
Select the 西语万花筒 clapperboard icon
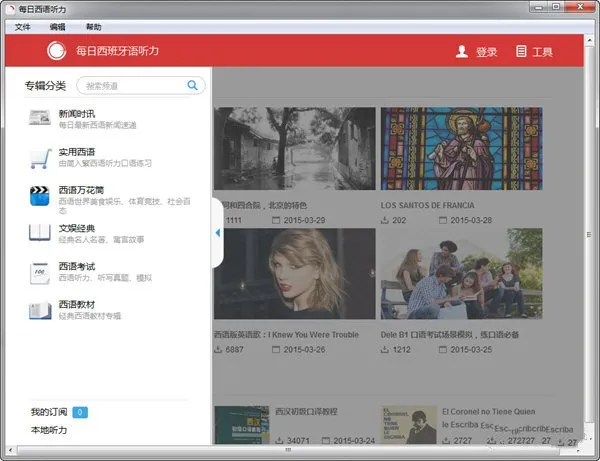coord(40,195)
